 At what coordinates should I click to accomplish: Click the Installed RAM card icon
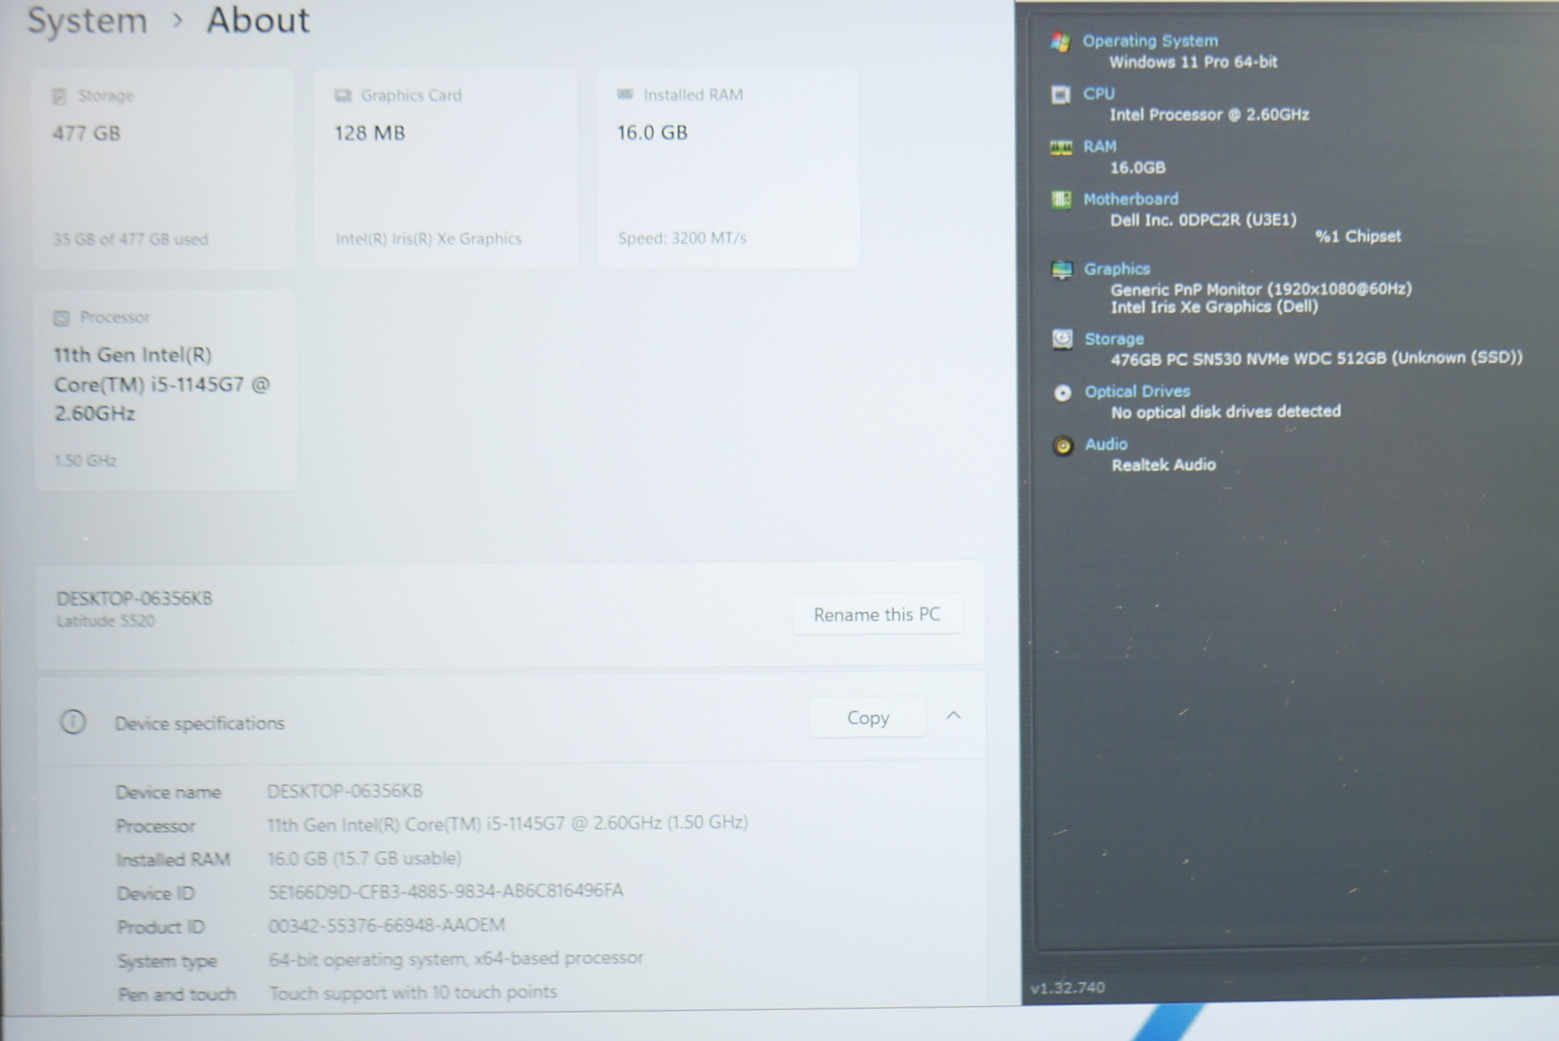pos(625,94)
